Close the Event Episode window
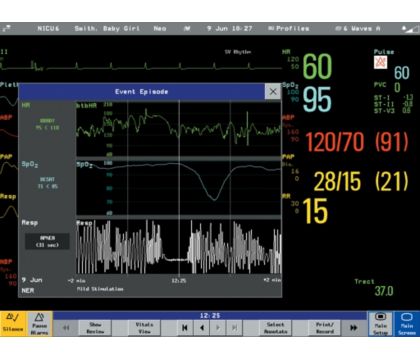The image size is (420, 360). coord(273,91)
